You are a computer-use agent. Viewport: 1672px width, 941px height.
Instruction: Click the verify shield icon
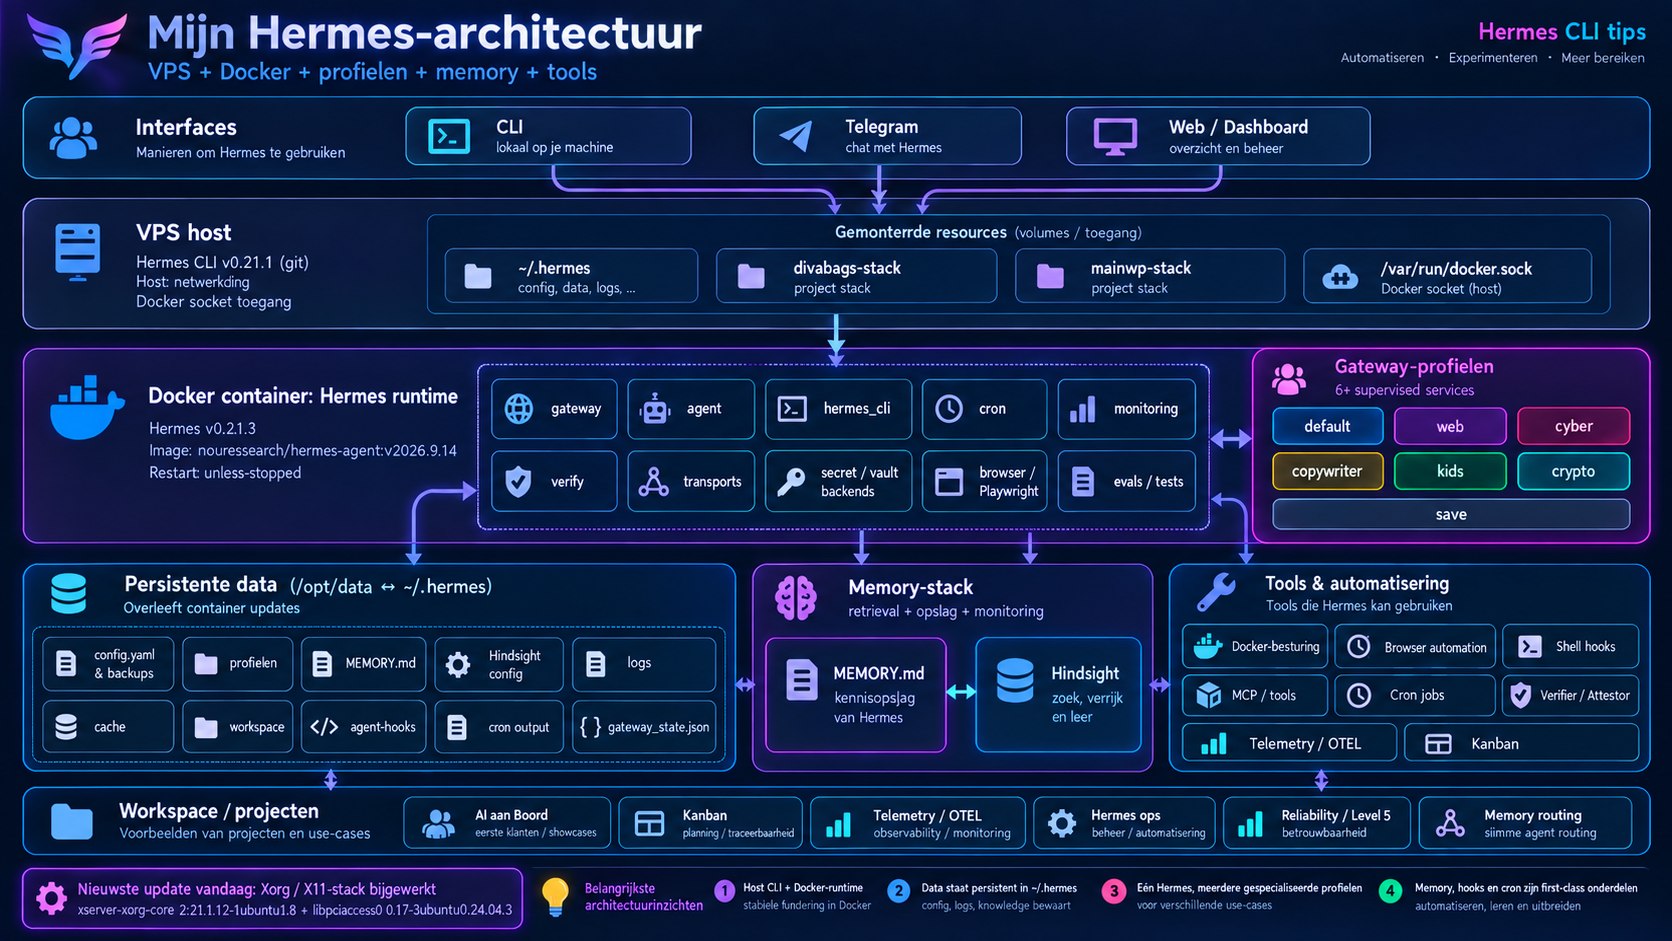coord(518,482)
